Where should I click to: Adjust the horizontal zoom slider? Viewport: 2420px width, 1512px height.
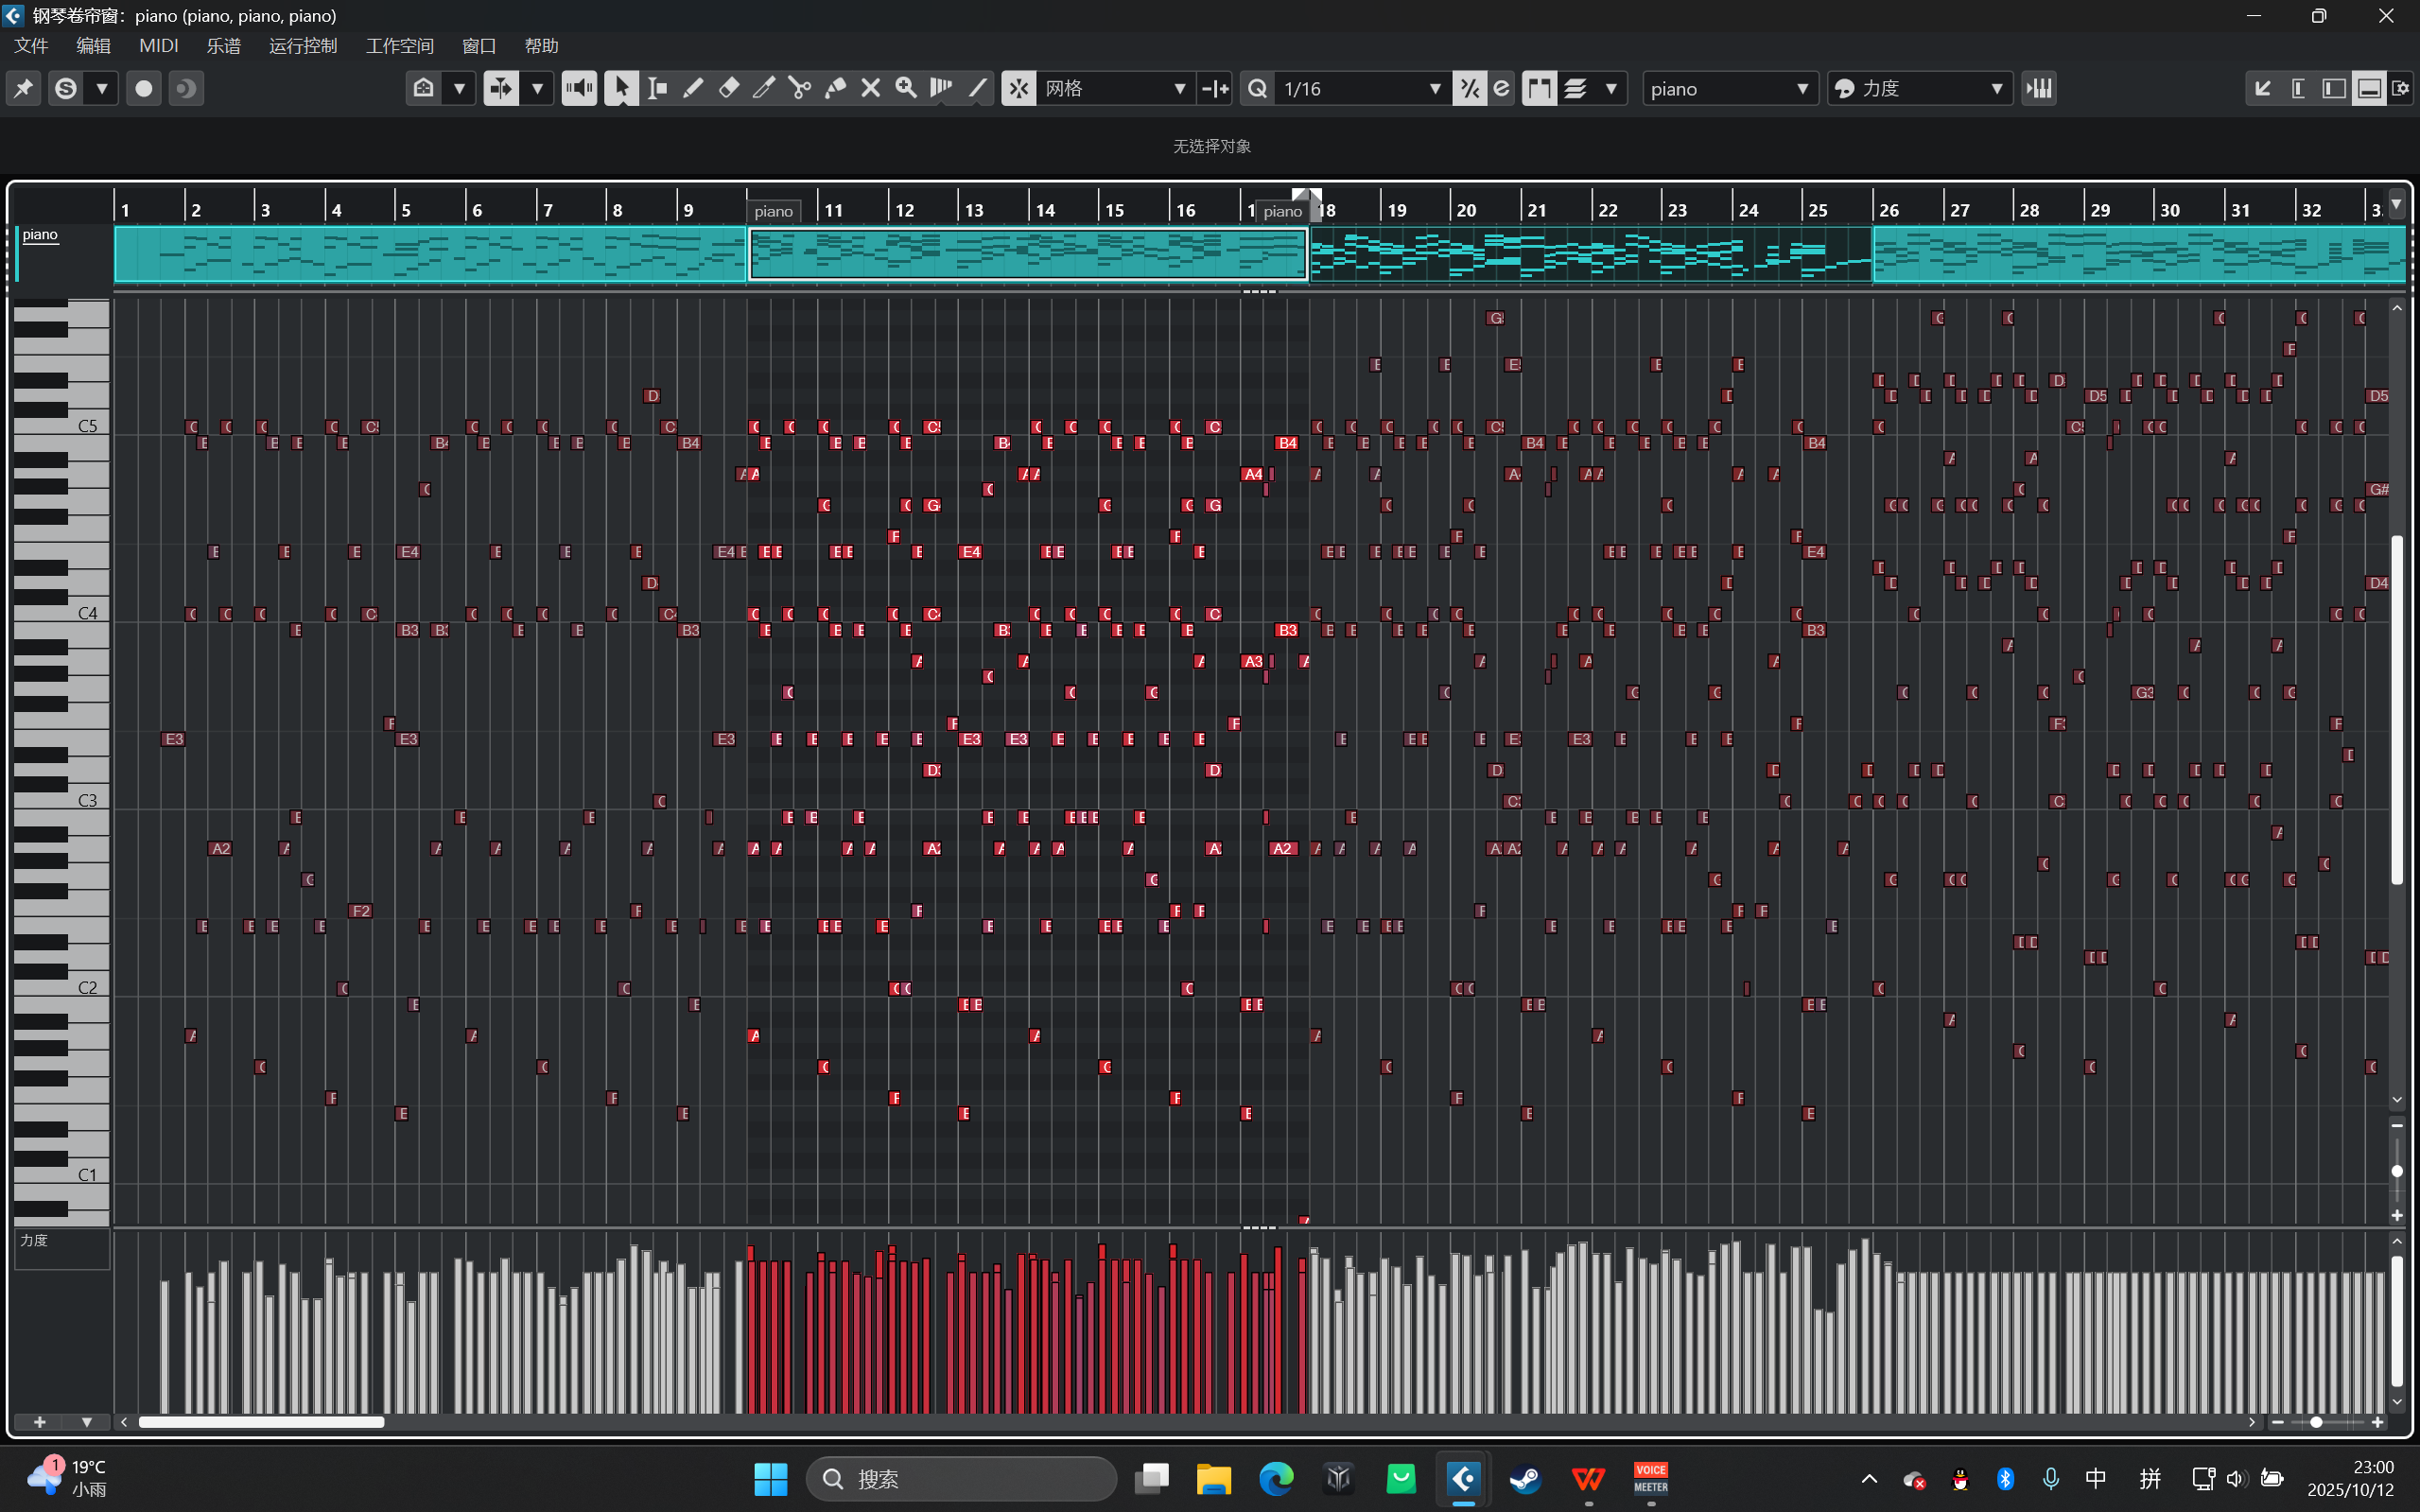pos(2316,1422)
